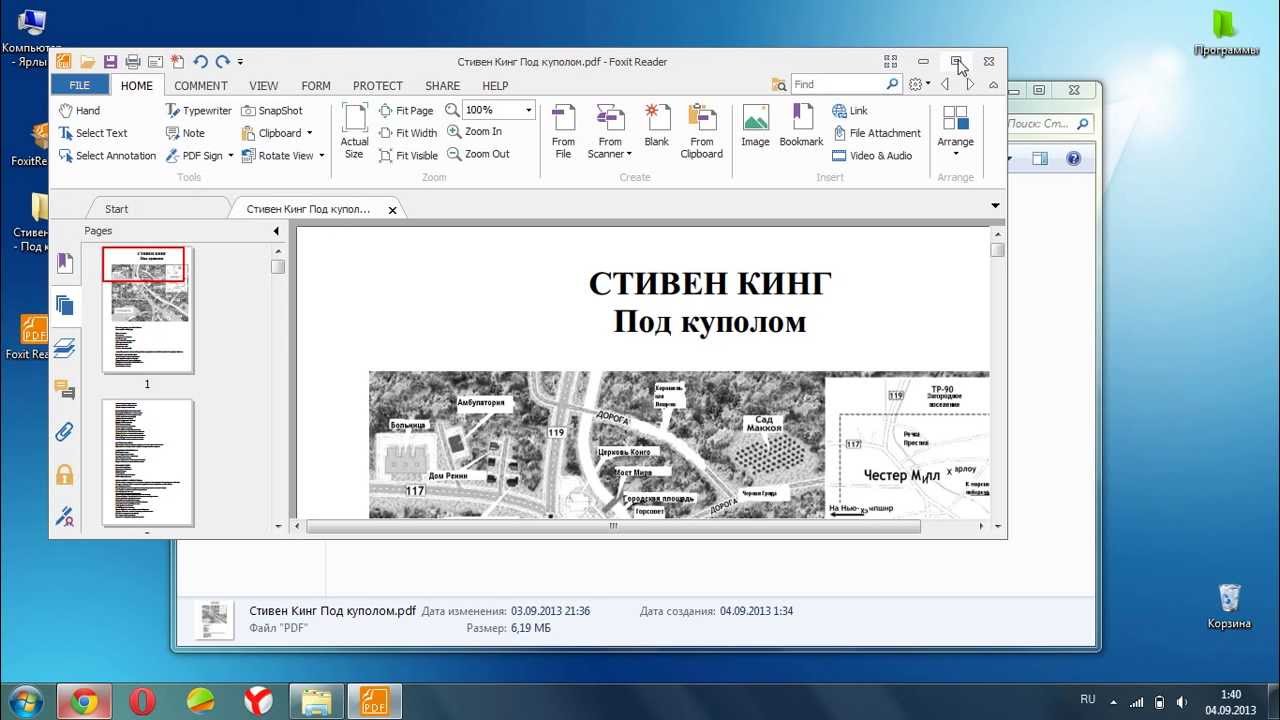The width and height of the screenshot is (1280, 720).
Task: Pick the Typewriter tool
Action: [x=199, y=111]
